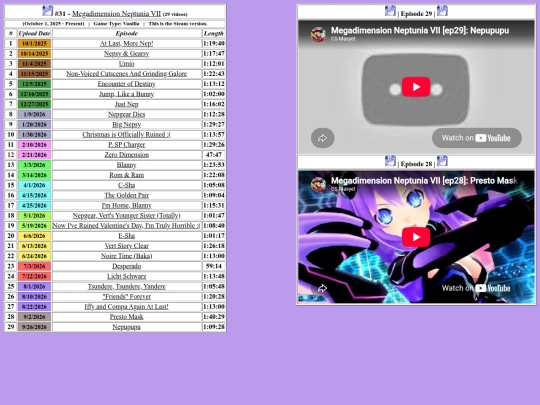
Task: Click the icon right of the Episode 28 label
Action: click(x=442, y=161)
